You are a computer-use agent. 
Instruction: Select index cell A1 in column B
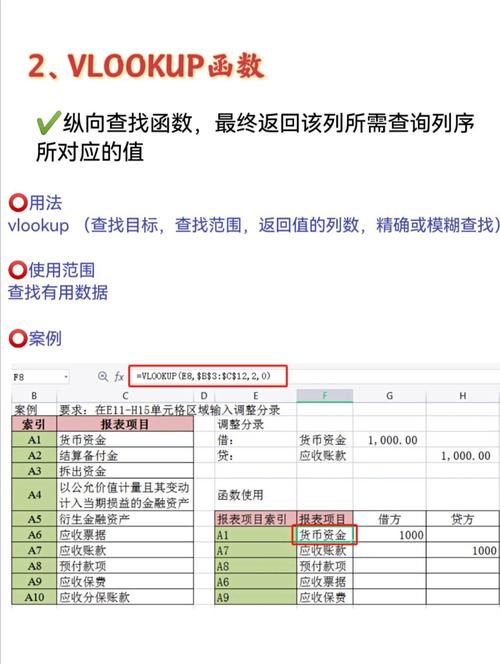(34, 440)
